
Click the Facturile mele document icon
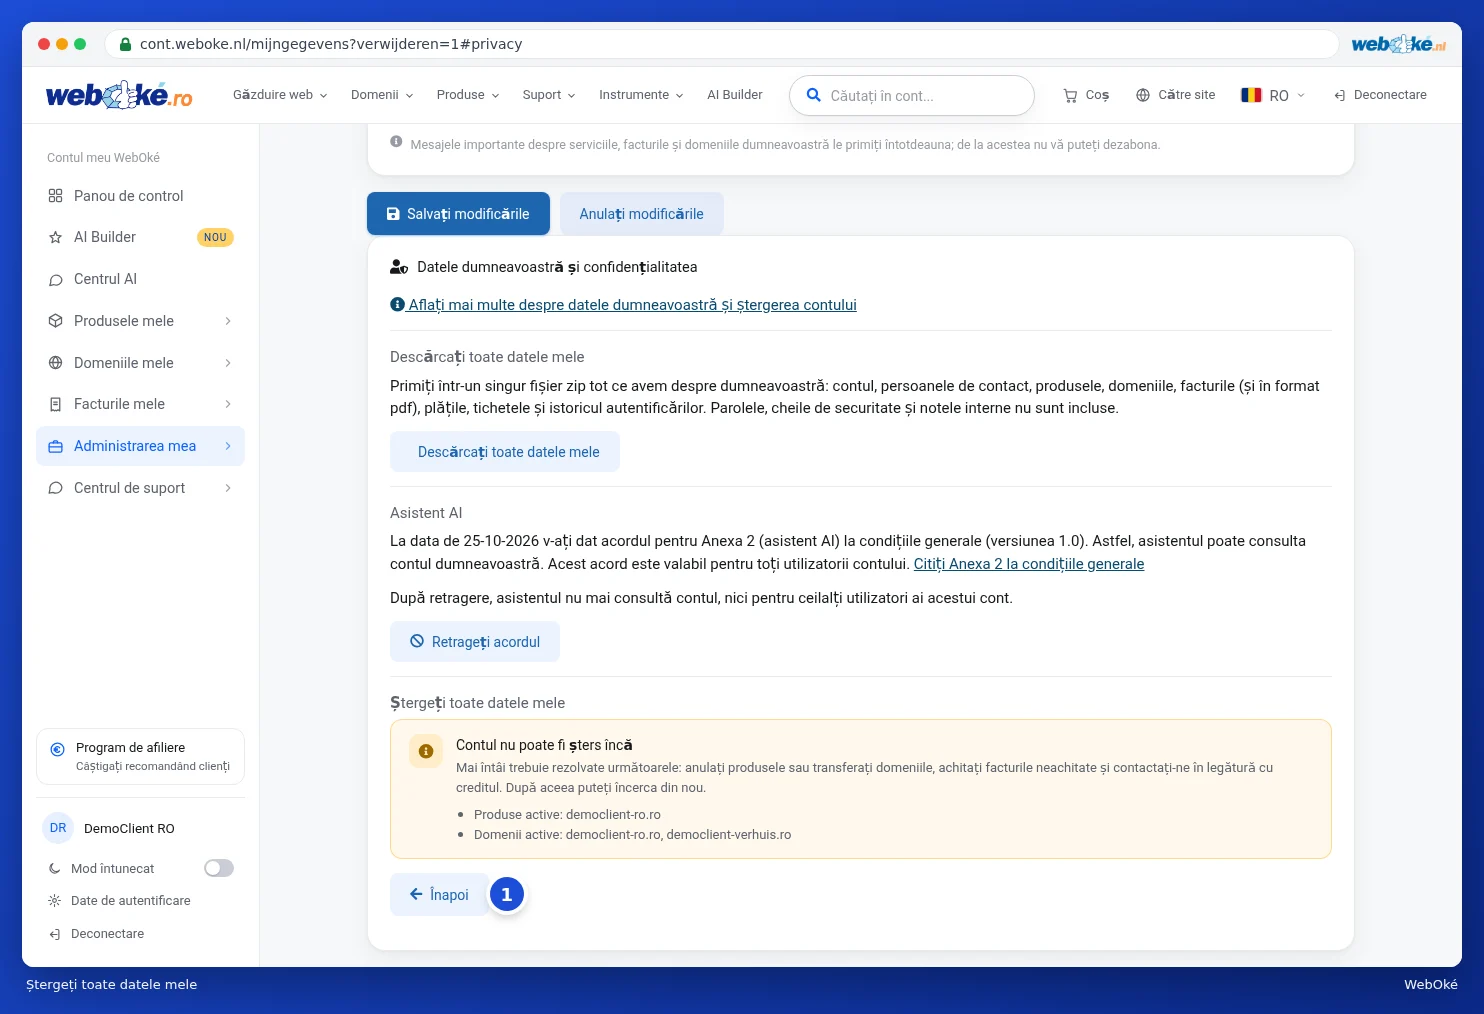(56, 404)
